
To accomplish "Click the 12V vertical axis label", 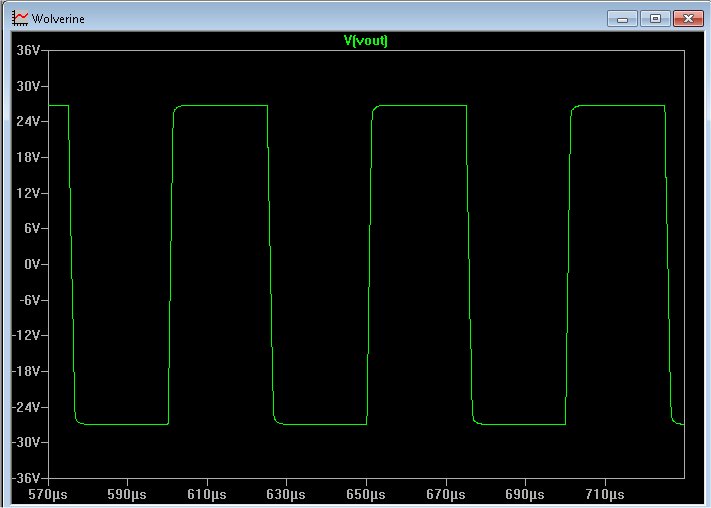I will coord(28,193).
